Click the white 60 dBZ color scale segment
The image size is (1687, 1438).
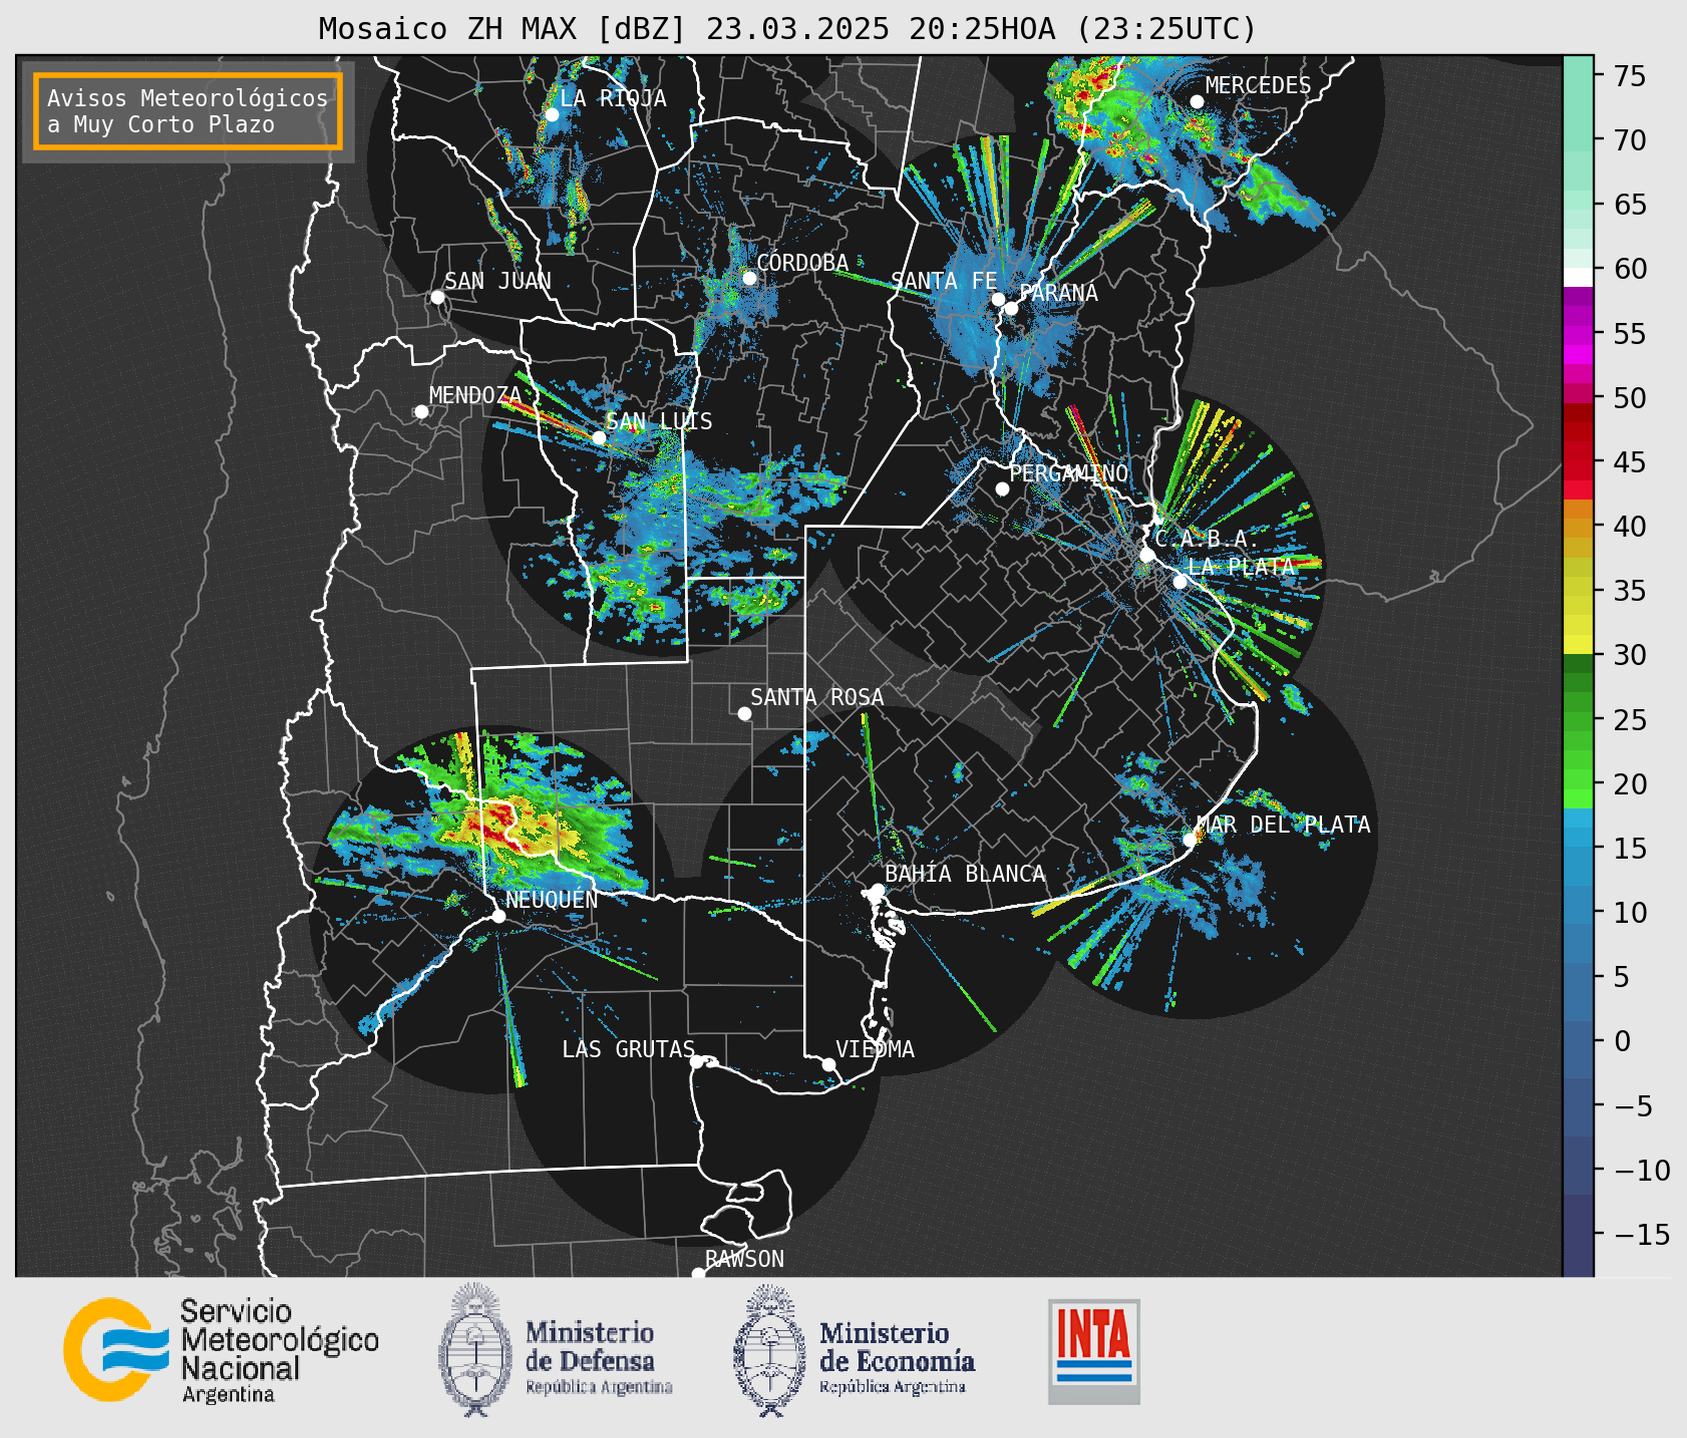pos(1578,276)
